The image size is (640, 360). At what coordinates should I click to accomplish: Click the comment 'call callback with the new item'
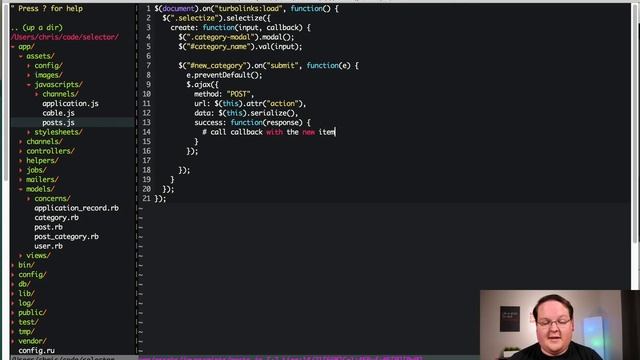pos(273,132)
